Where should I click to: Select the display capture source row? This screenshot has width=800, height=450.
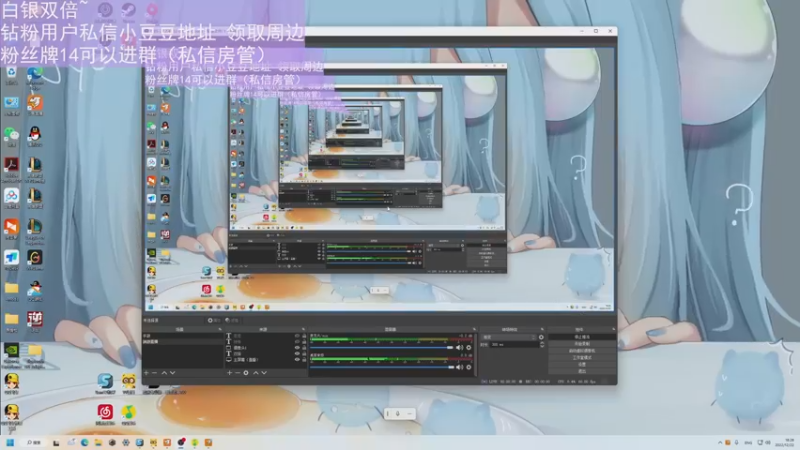[x=266, y=360]
